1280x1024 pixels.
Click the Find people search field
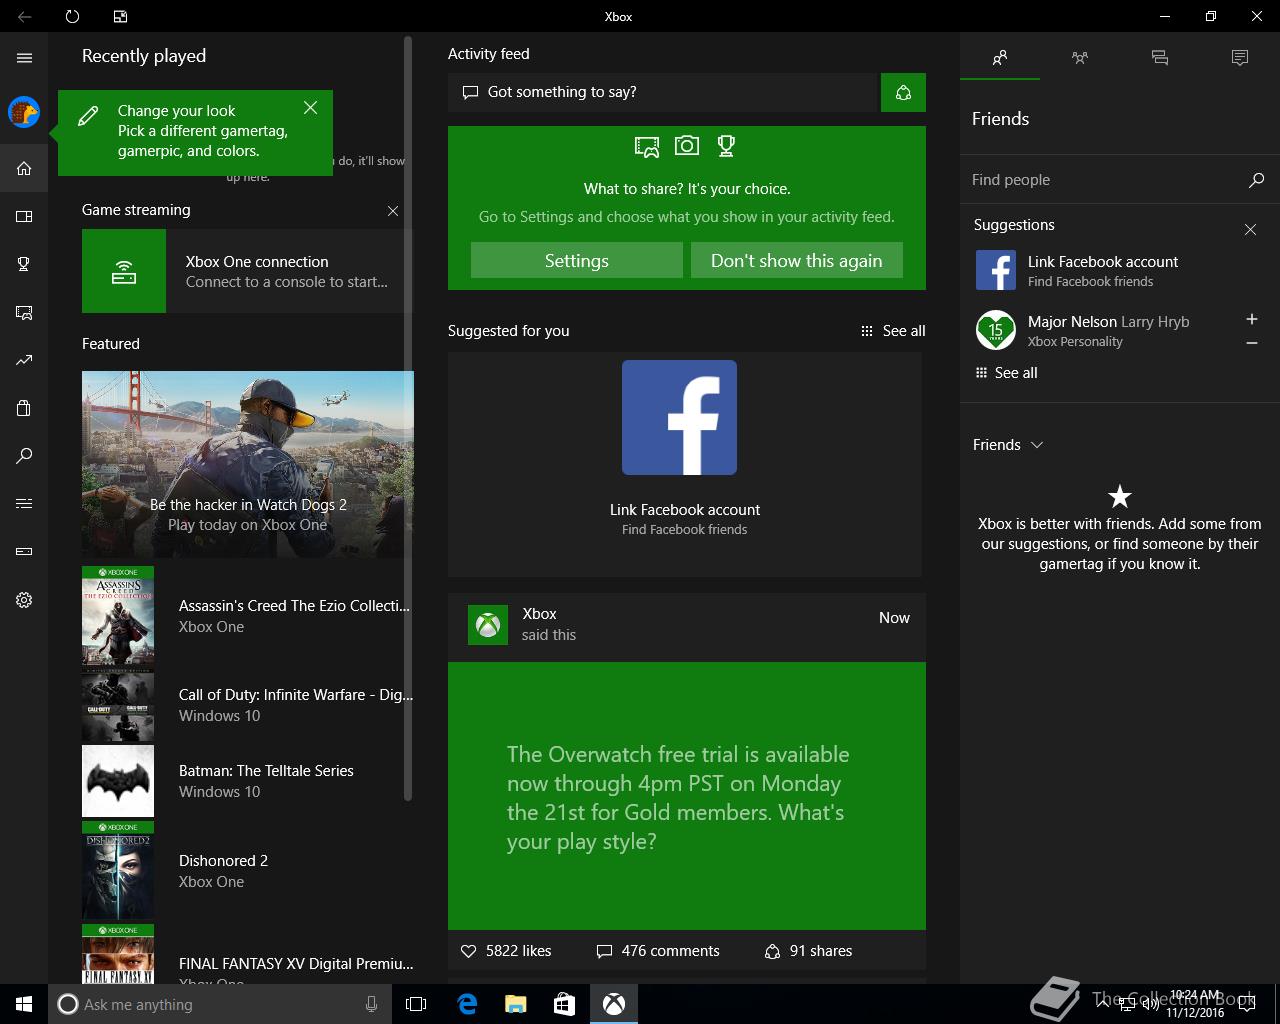pos(1105,180)
